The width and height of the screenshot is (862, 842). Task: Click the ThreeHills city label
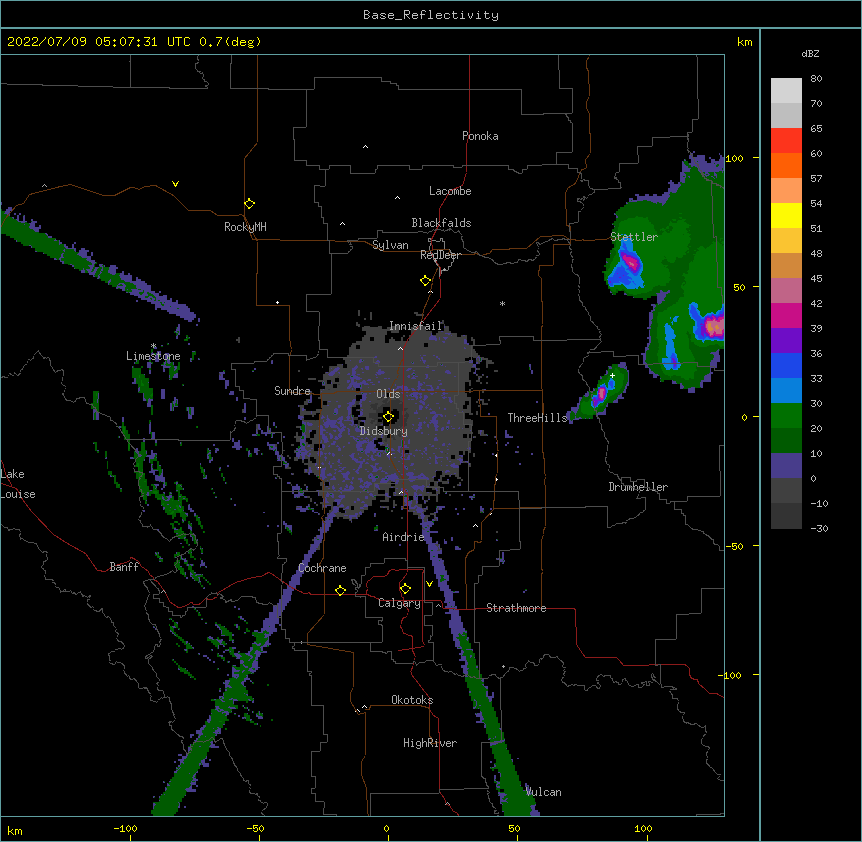[x=537, y=418]
